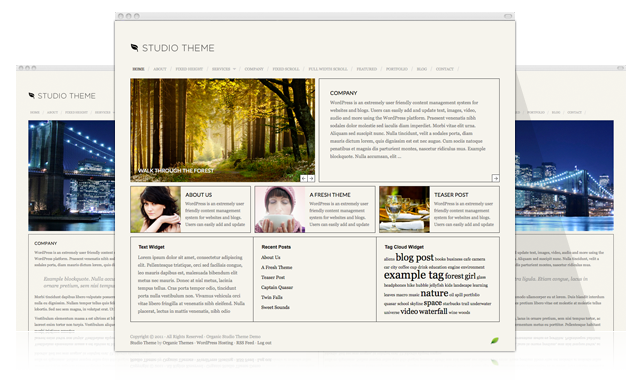Open the Contact page

click(x=444, y=69)
